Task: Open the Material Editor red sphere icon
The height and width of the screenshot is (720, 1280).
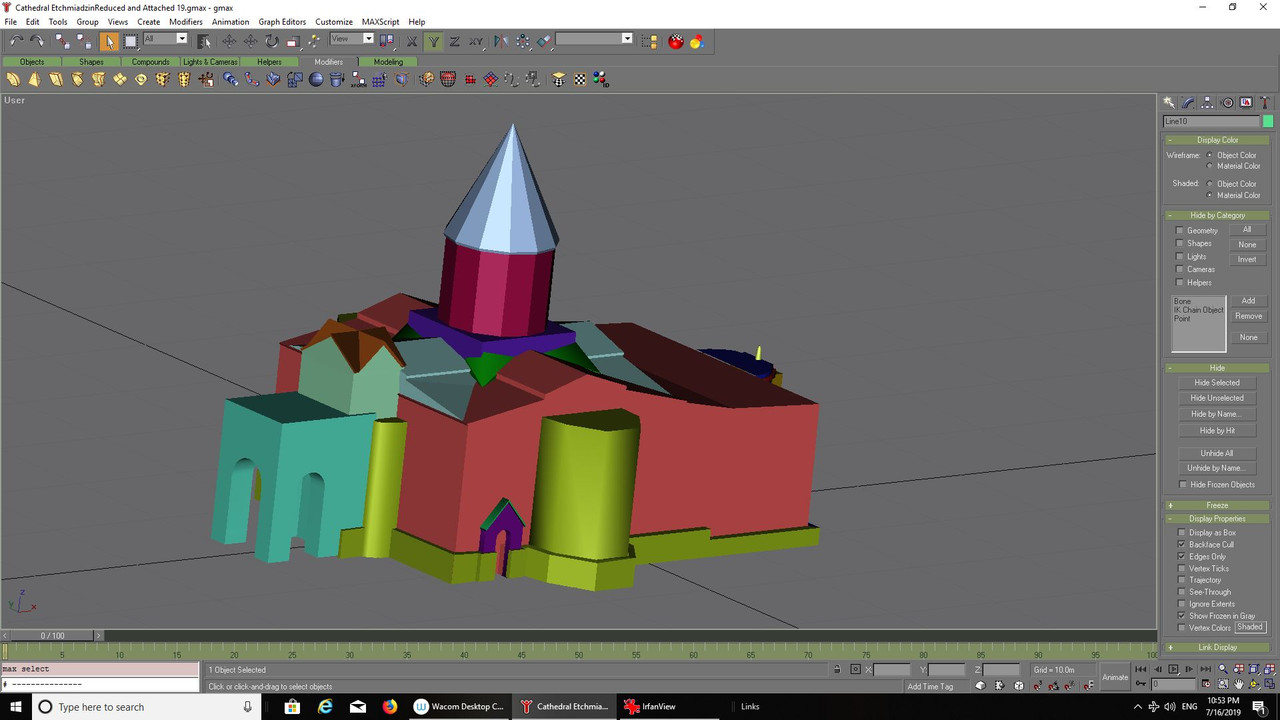Action: point(676,41)
